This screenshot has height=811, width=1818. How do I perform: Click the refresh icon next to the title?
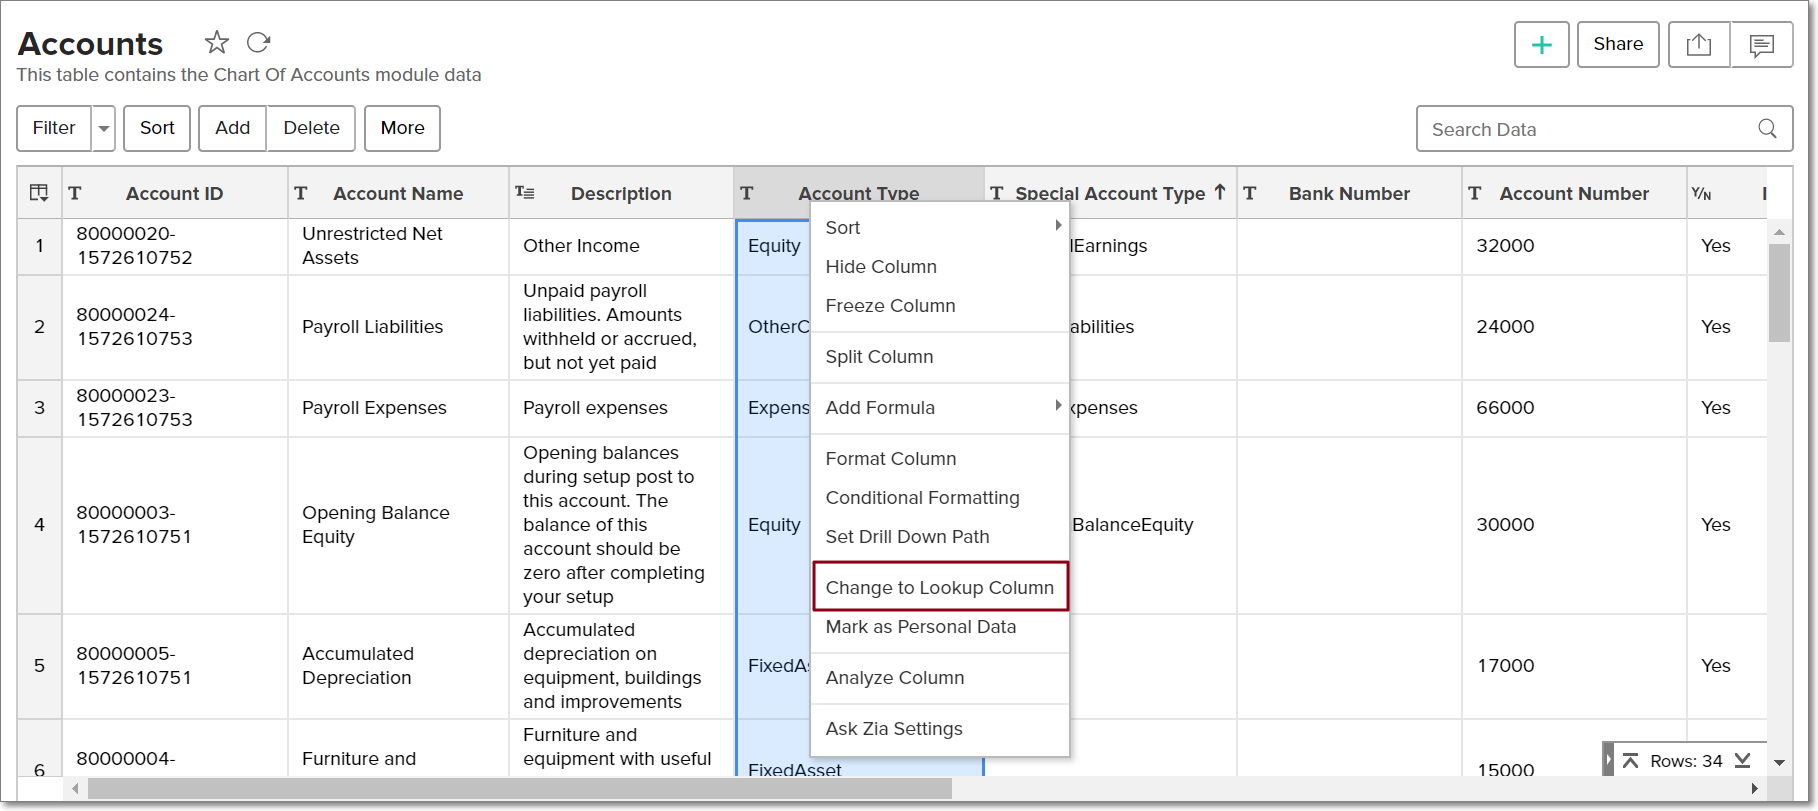tap(259, 42)
